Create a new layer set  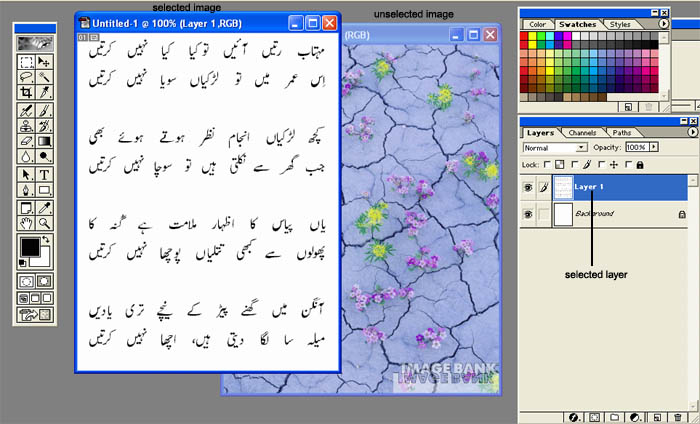pos(615,418)
